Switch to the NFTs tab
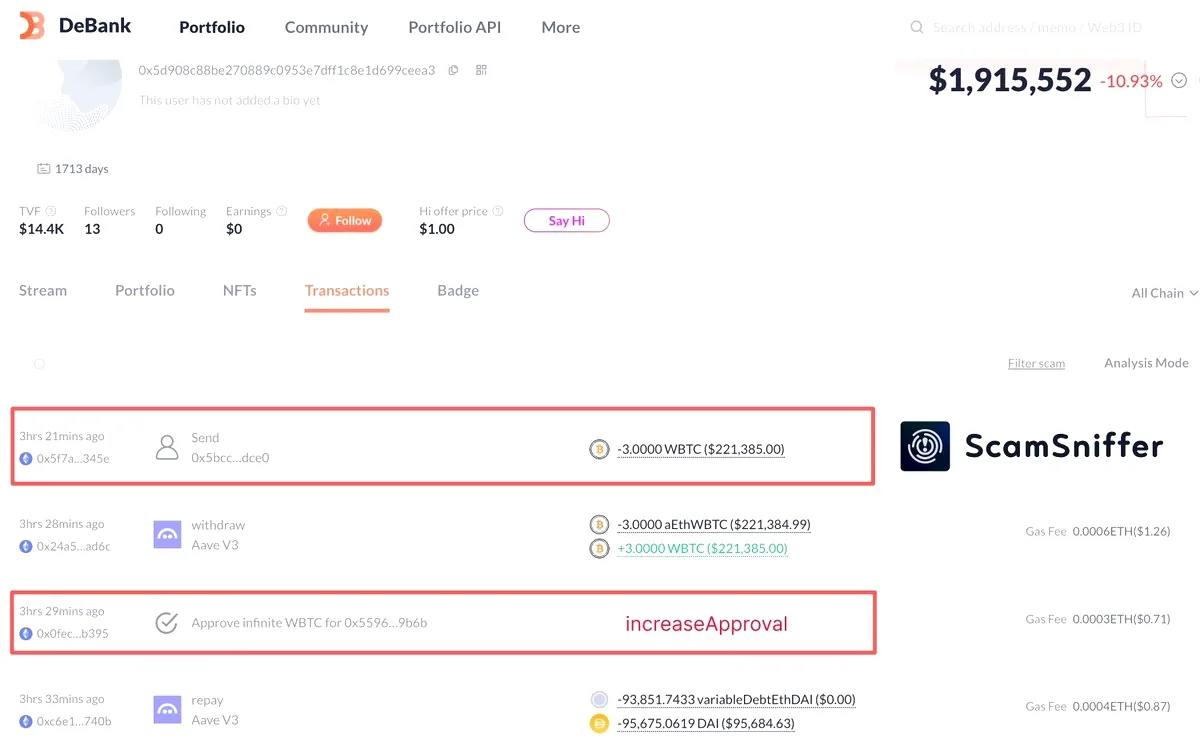The image size is (1200, 738). pyautogui.click(x=240, y=290)
